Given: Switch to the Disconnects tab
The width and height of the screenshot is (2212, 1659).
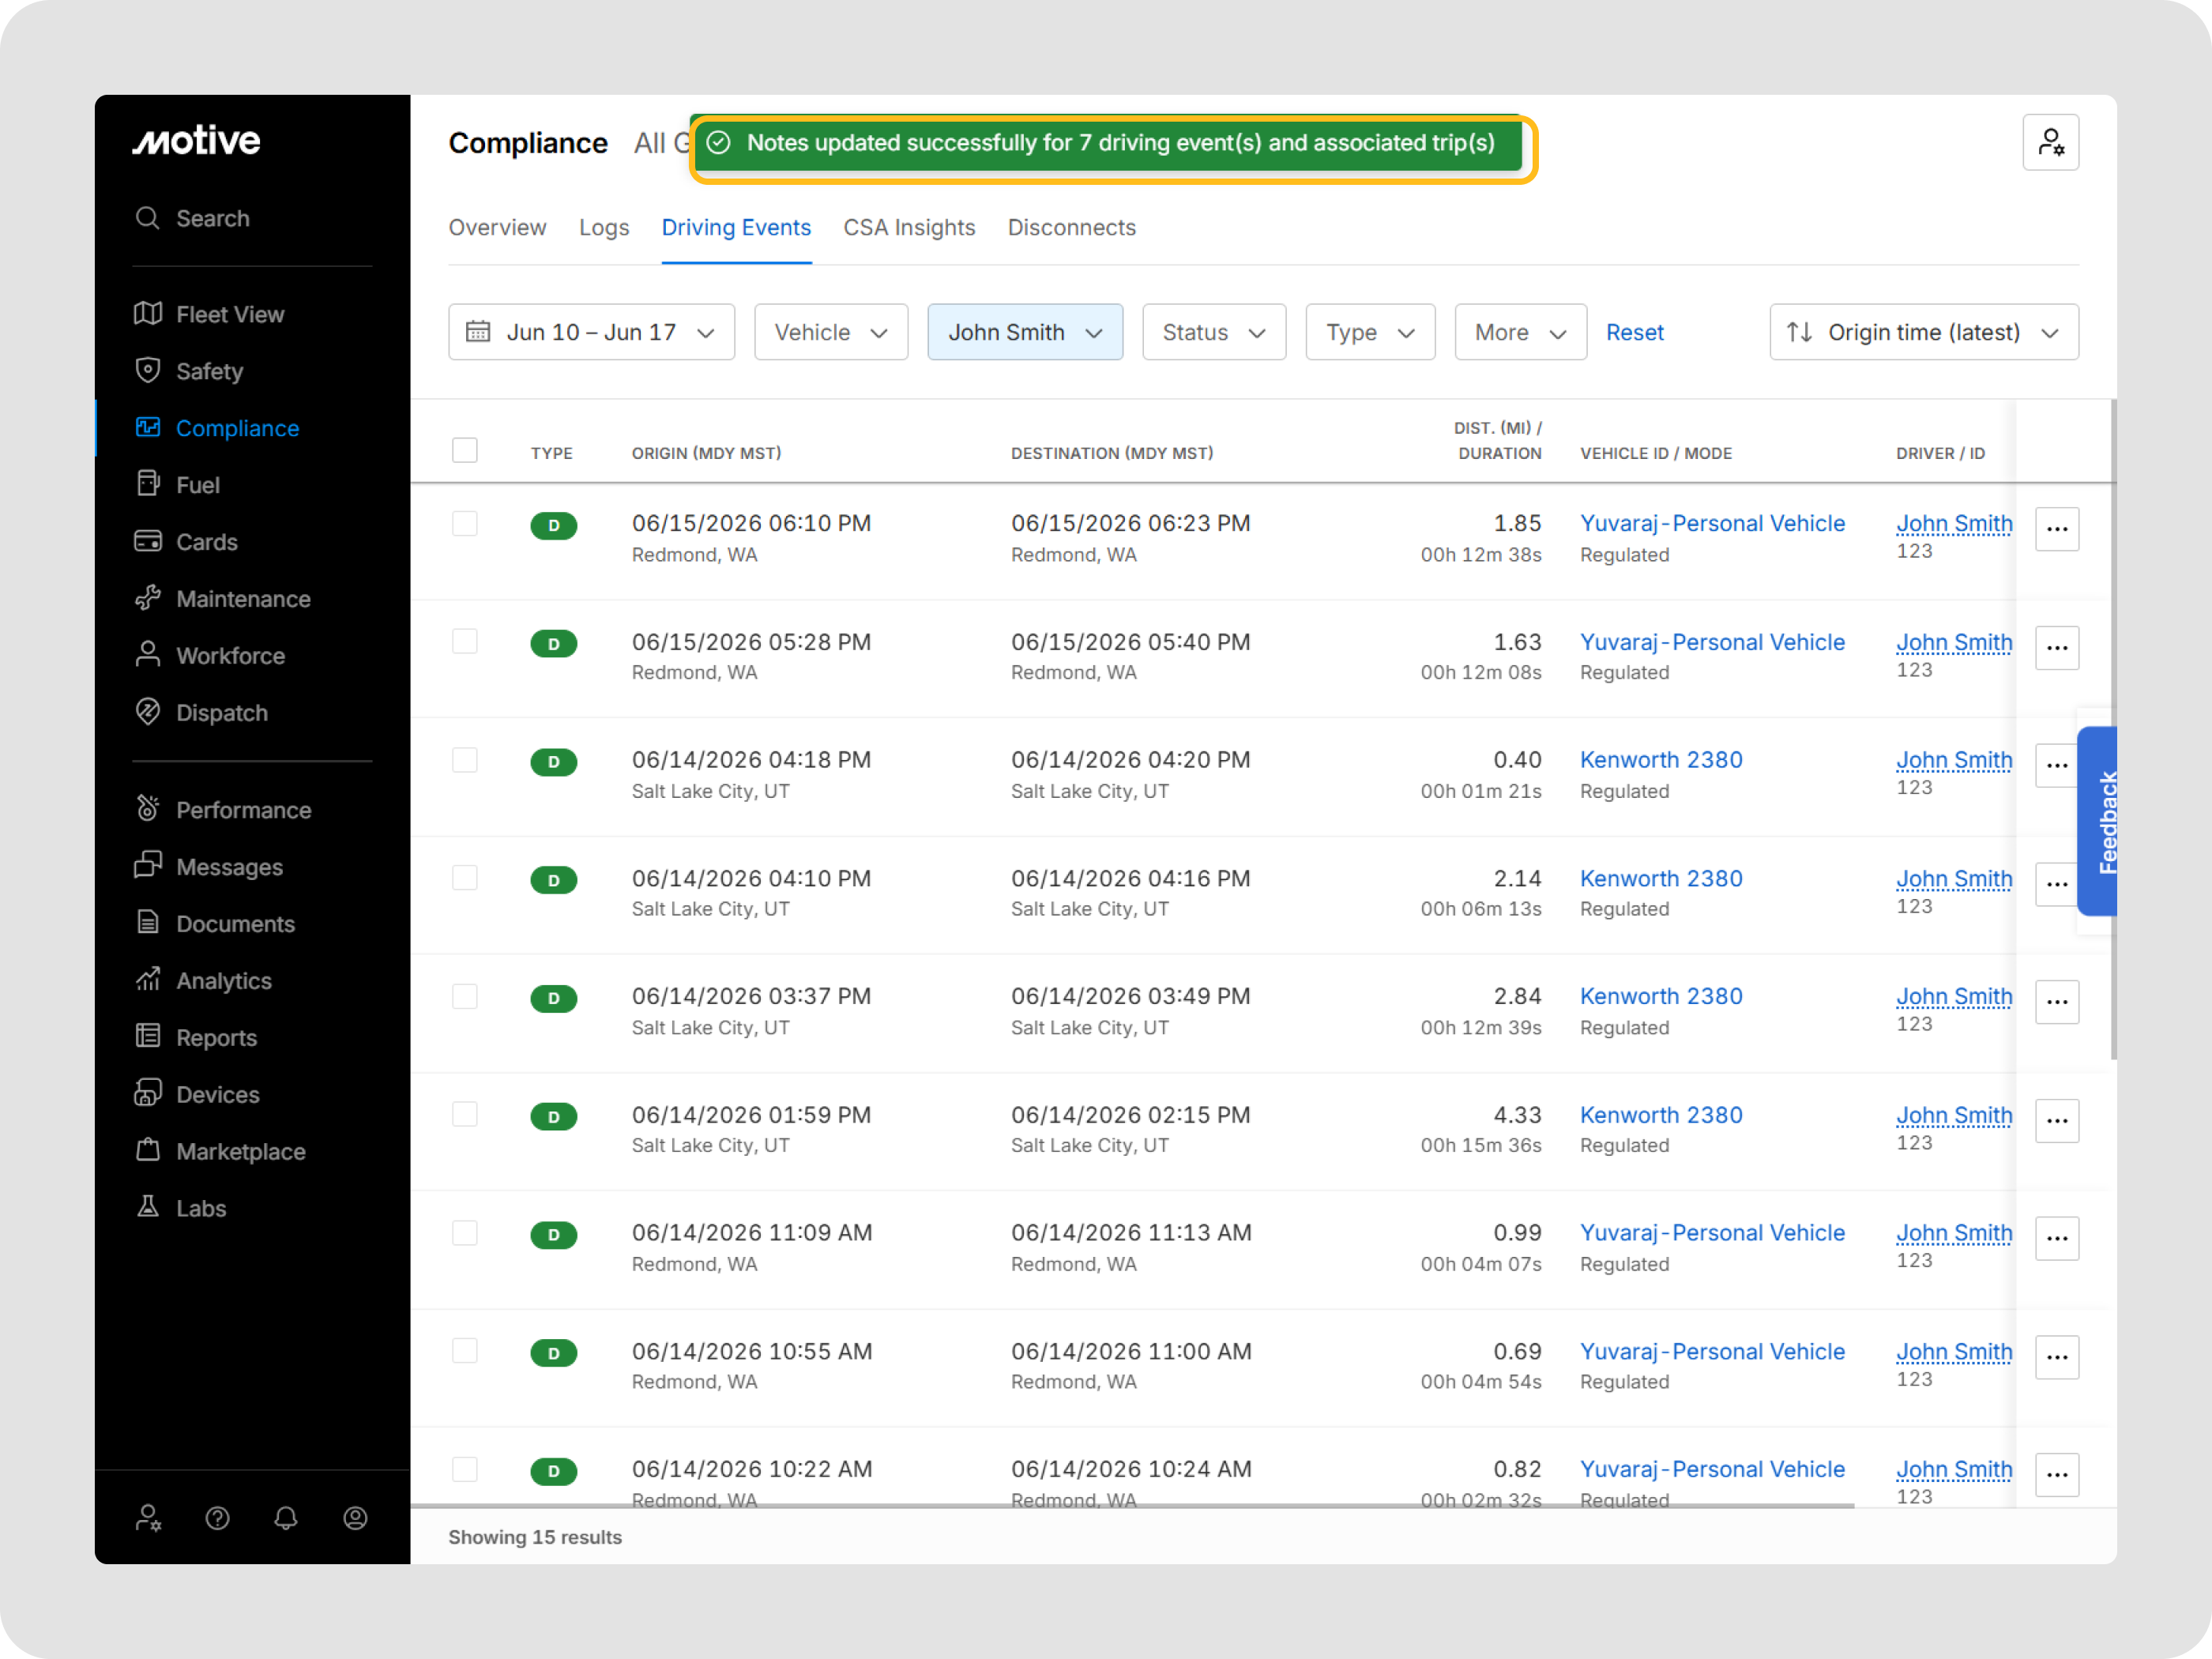Looking at the screenshot, I should click(x=1071, y=228).
